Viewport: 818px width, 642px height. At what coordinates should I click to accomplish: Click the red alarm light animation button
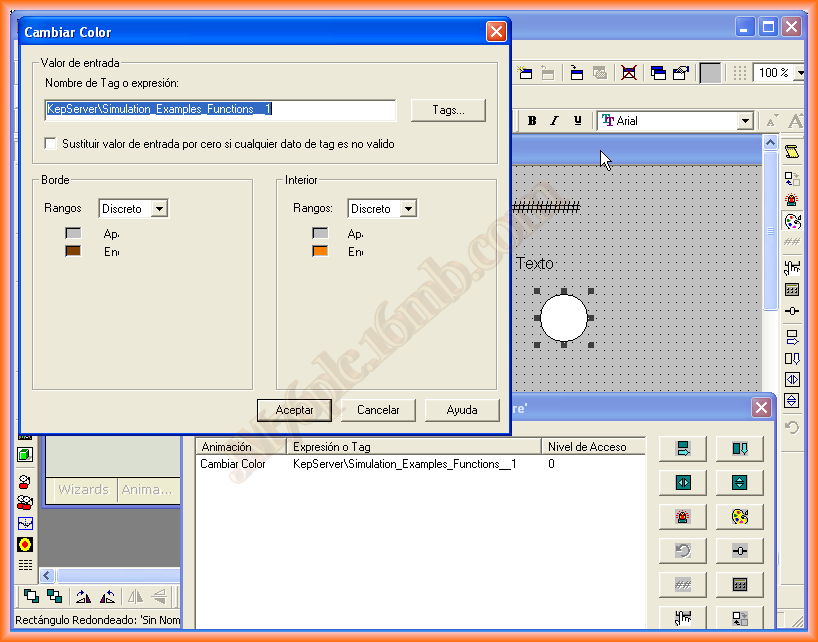coord(683,517)
